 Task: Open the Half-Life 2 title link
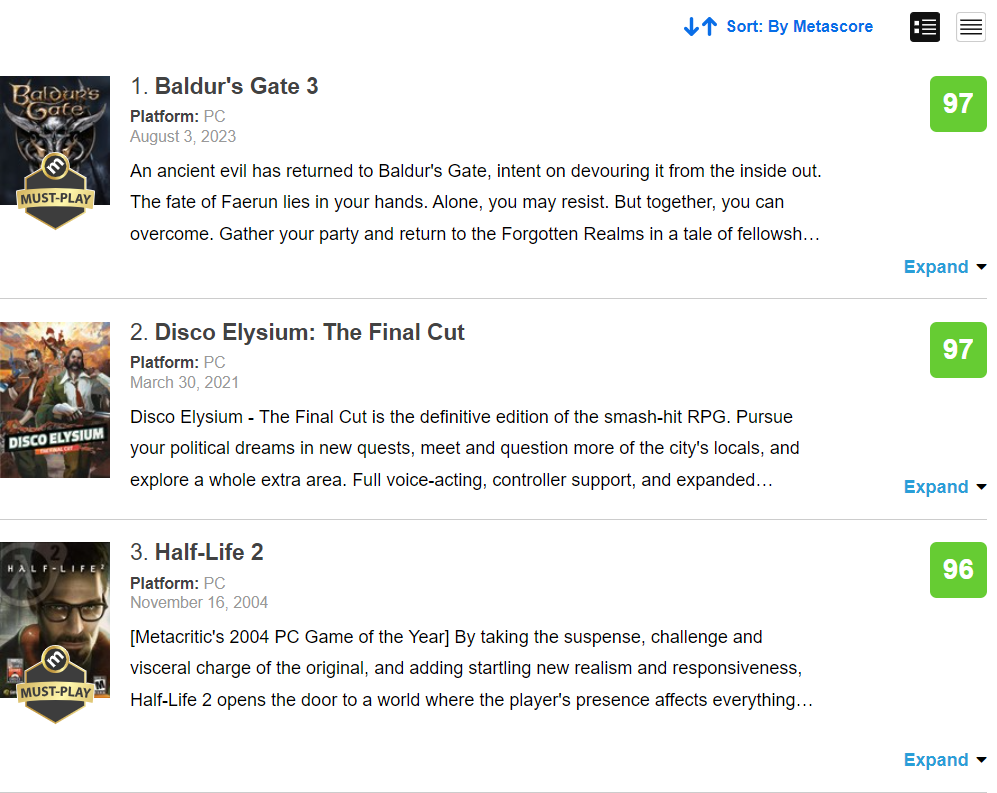[208, 553]
